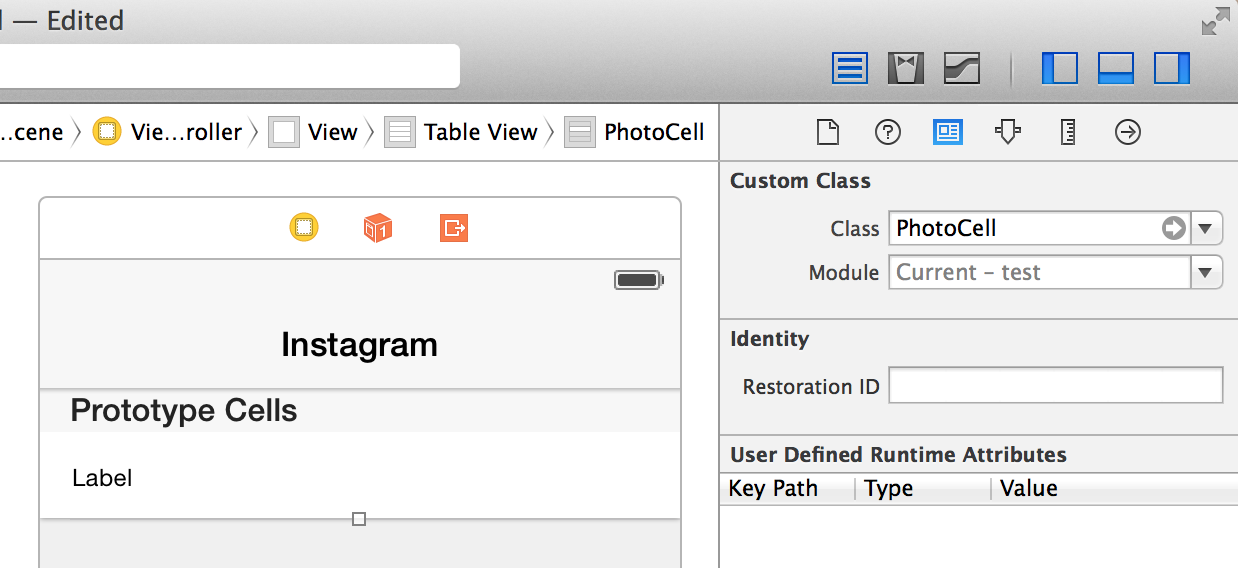This screenshot has width=1238, height=568.
Task: Click the Value column header
Action: click(1114, 488)
